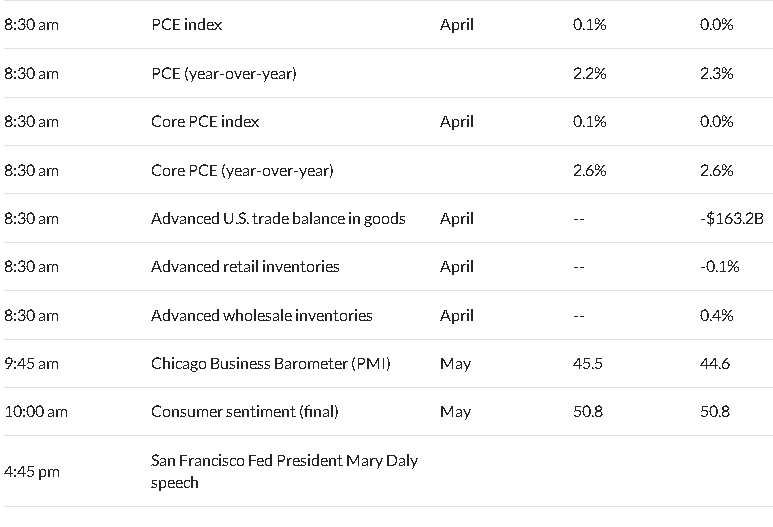This screenshot has width=773, height=527.
Task: Select the 9:45 am time cell
Action: click(31, 364)
